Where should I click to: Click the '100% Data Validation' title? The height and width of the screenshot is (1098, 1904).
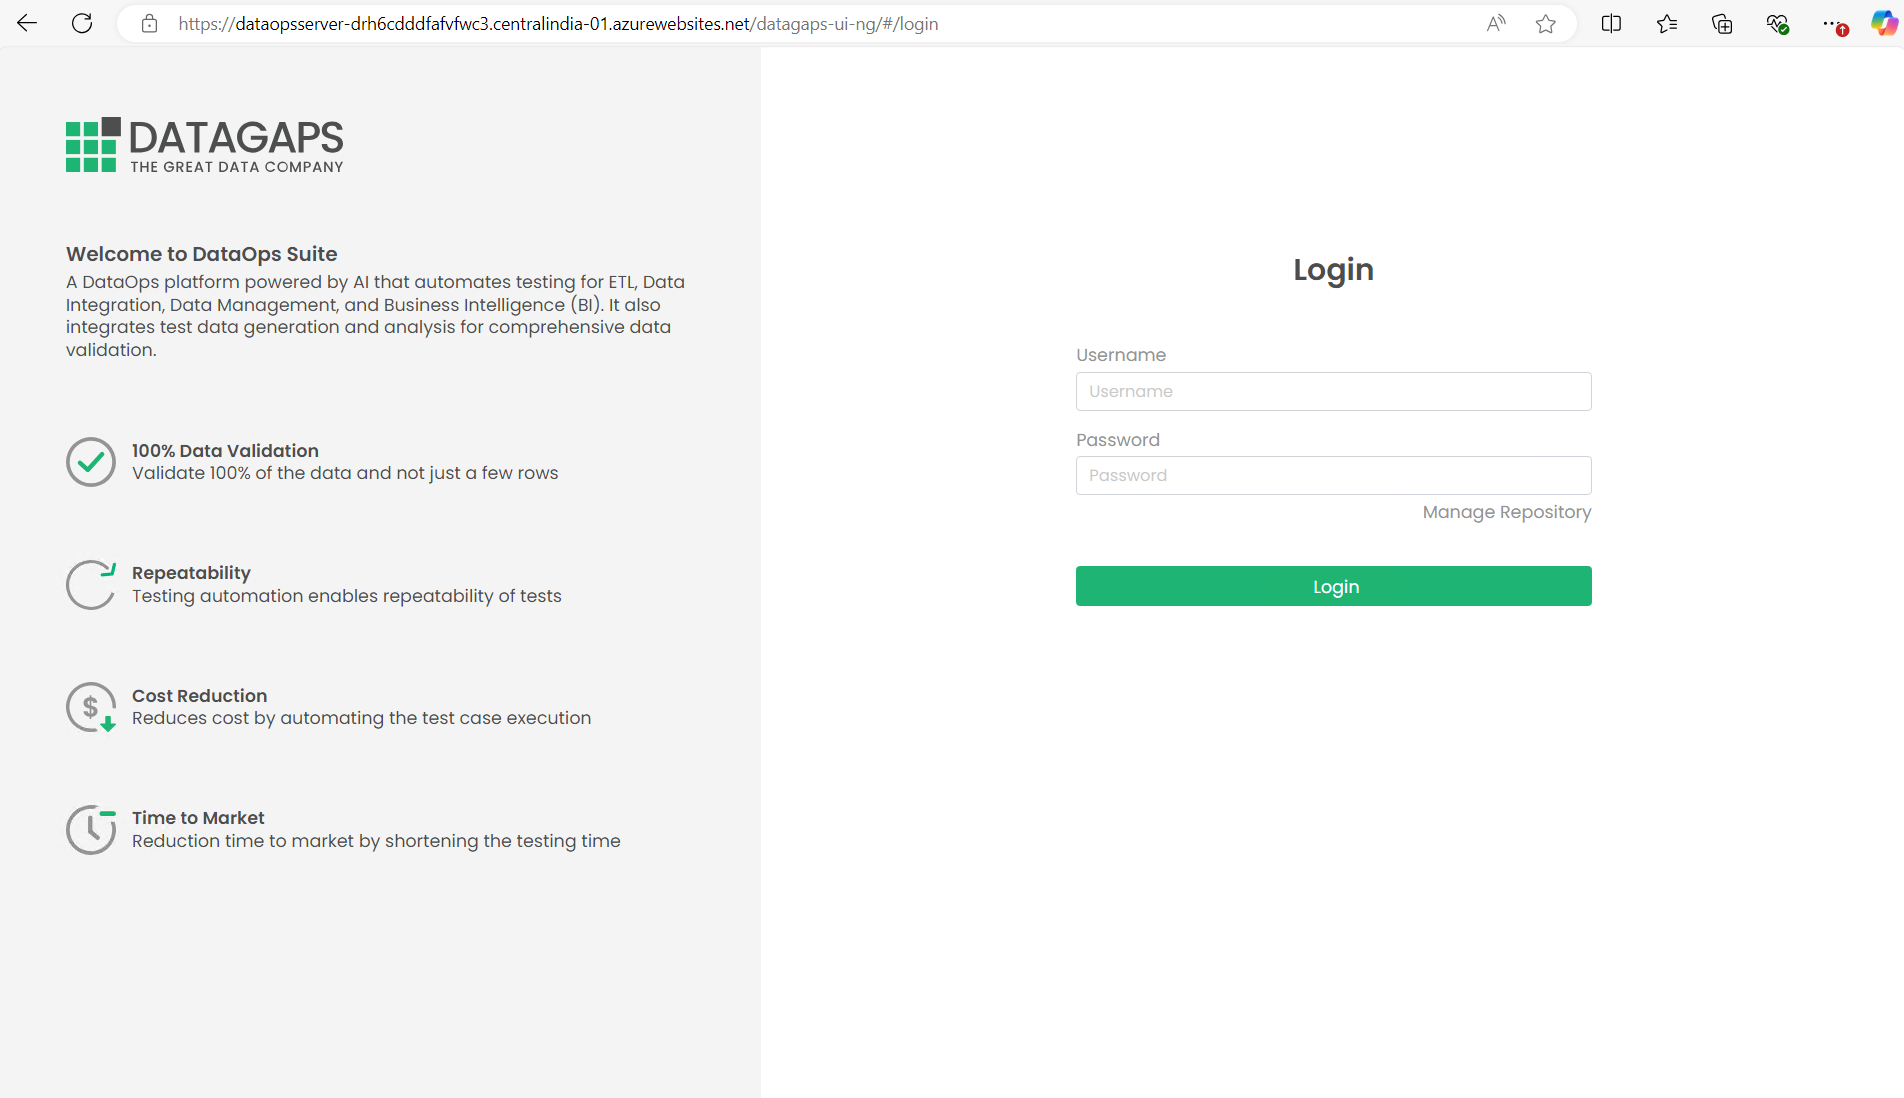click(225, 451)
